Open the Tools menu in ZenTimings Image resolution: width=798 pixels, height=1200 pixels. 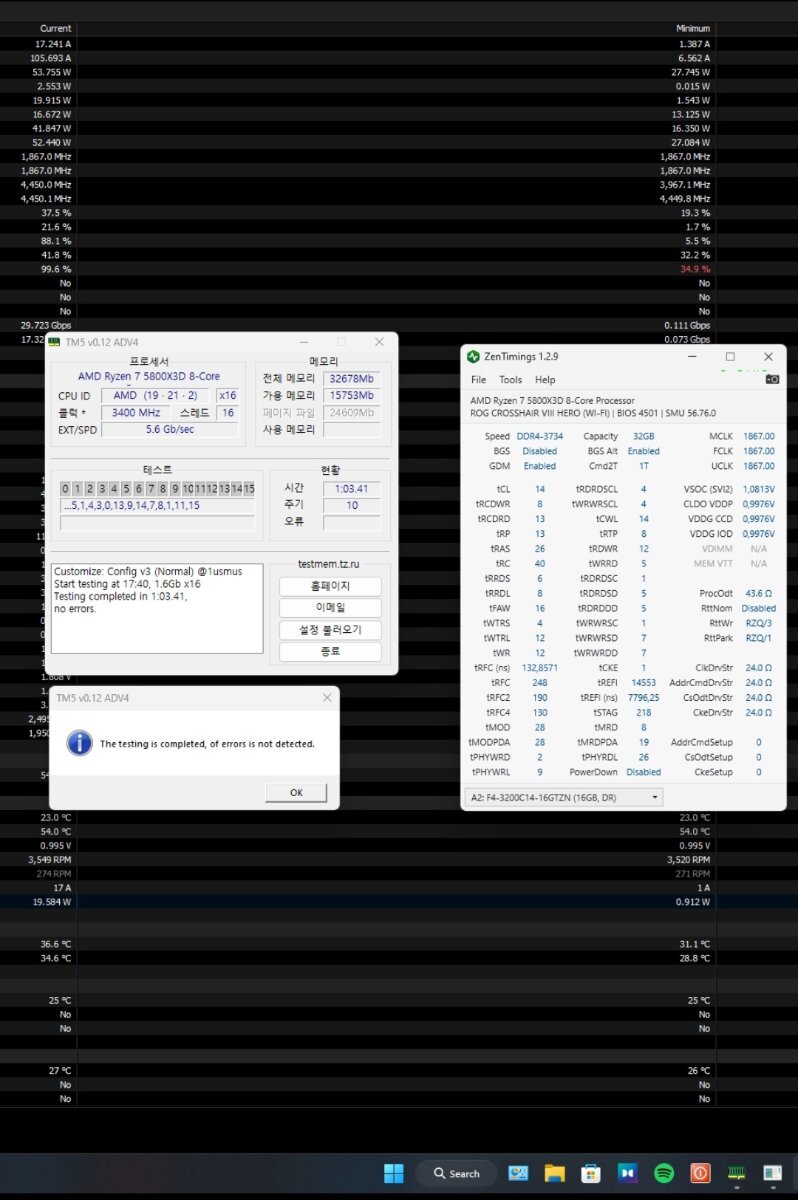click(x=510, y=380)
